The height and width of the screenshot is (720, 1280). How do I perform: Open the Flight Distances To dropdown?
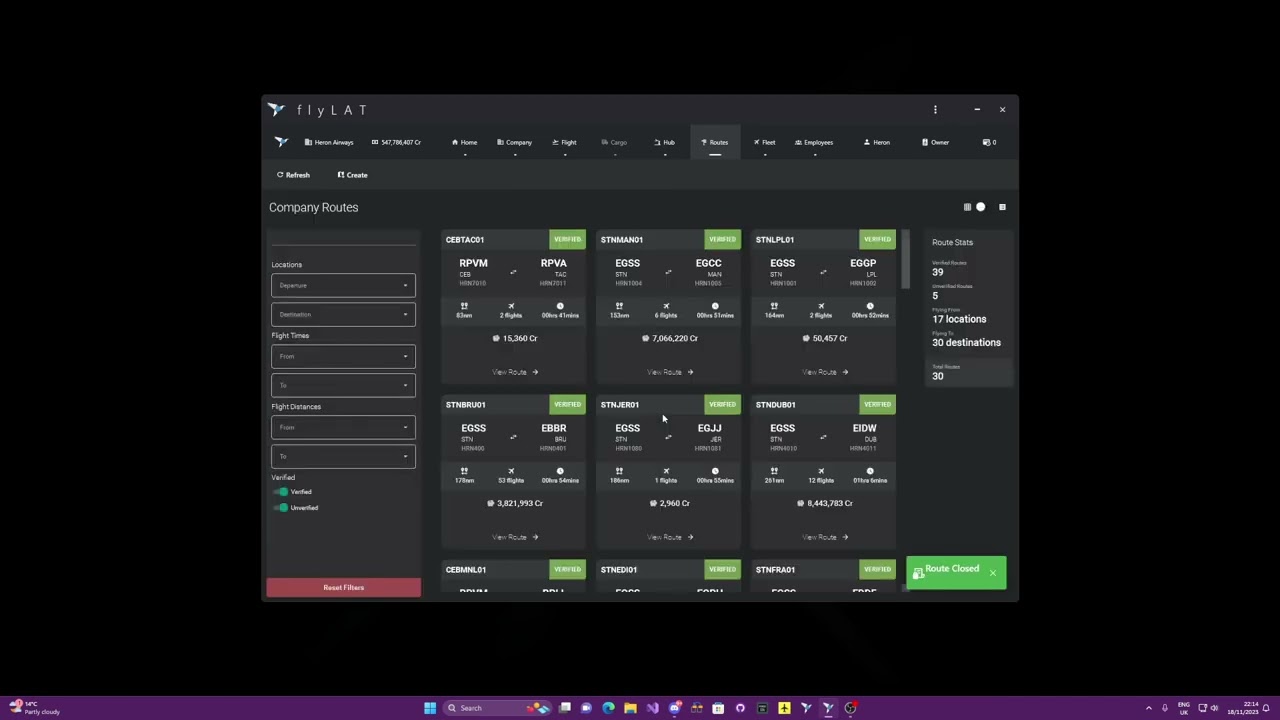pos(343,456)
